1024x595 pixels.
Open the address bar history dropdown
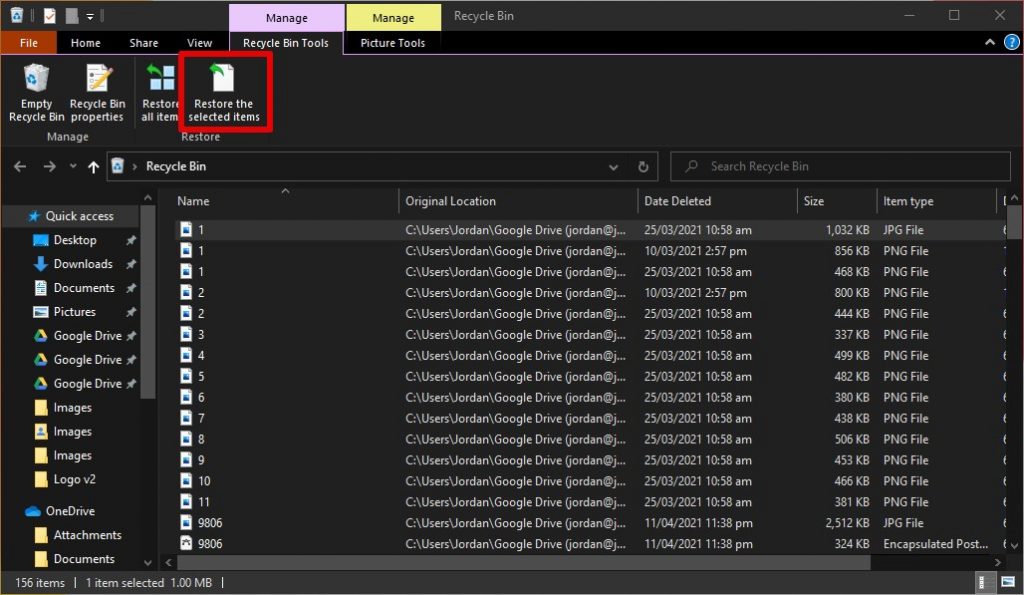point(613,166)
